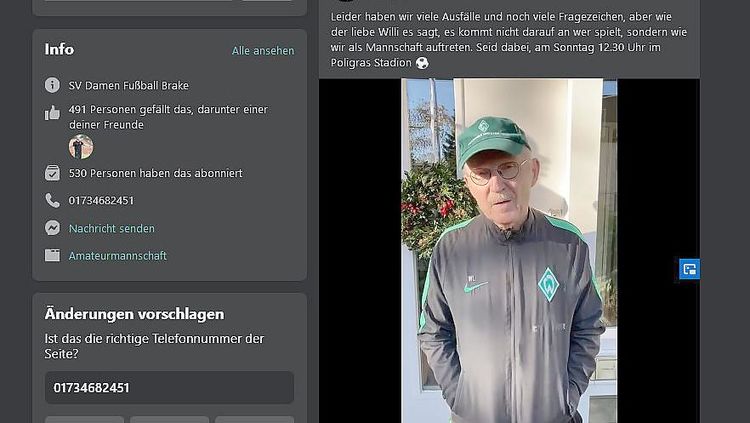Viewport: 750px width, 423px height.
Task: Click the SV Damen Fußball Brake text
Action: coord(129,86)
